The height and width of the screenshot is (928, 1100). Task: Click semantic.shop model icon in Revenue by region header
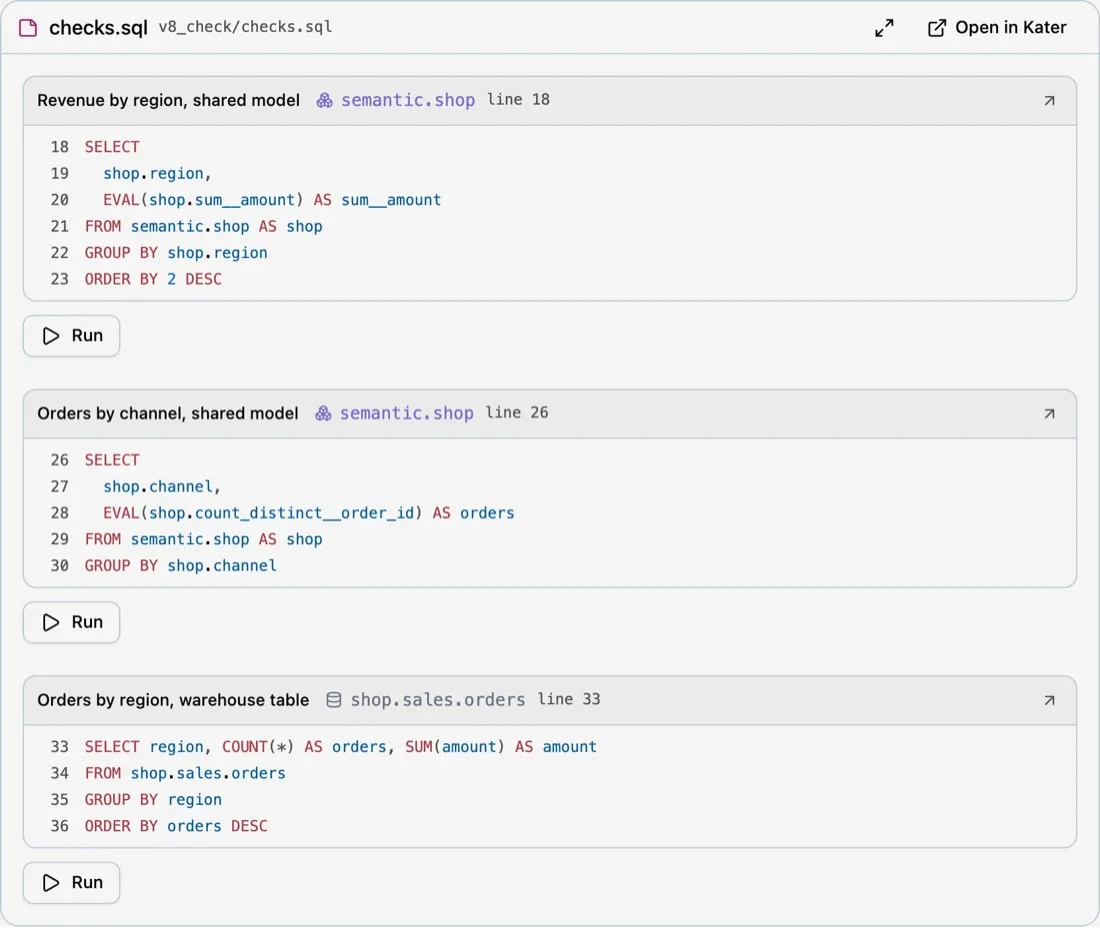tap(324, 100)
